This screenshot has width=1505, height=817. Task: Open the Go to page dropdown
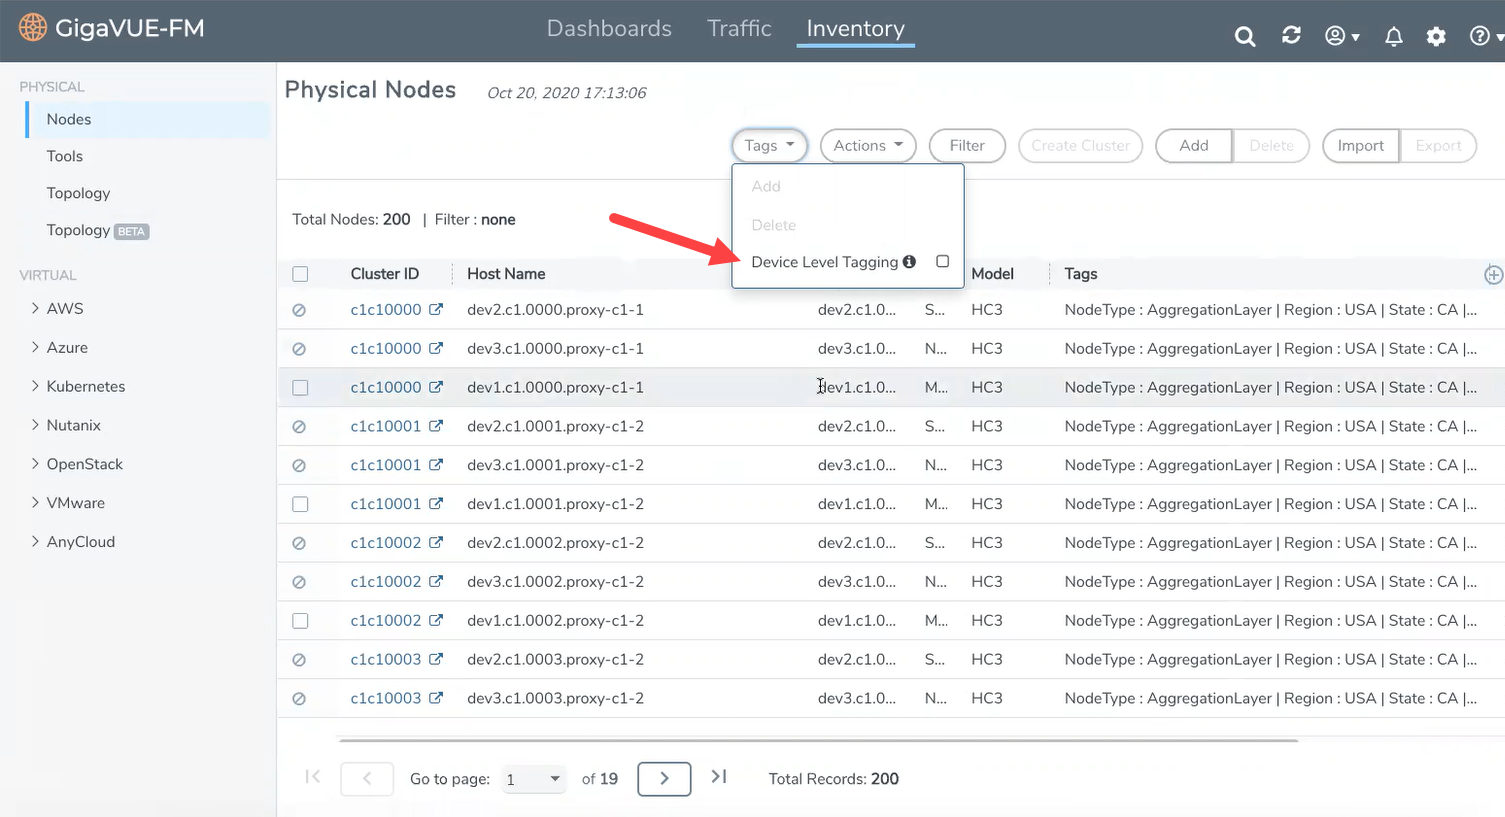[x=534, y=779]
